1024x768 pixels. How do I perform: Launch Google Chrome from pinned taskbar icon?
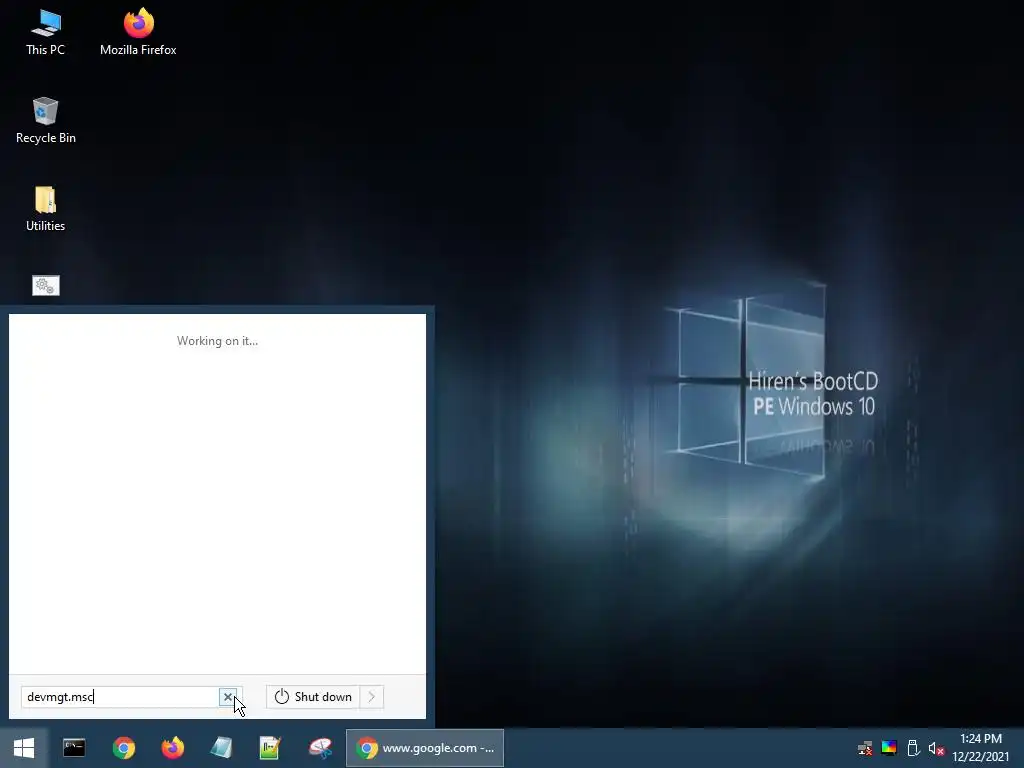point(123,748)
